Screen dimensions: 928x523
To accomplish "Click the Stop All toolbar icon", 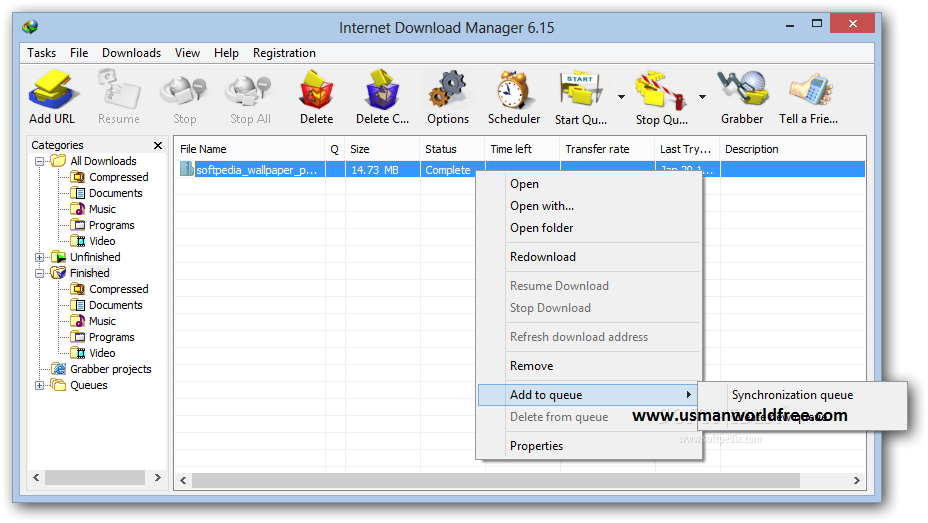I will click(249, 90).
